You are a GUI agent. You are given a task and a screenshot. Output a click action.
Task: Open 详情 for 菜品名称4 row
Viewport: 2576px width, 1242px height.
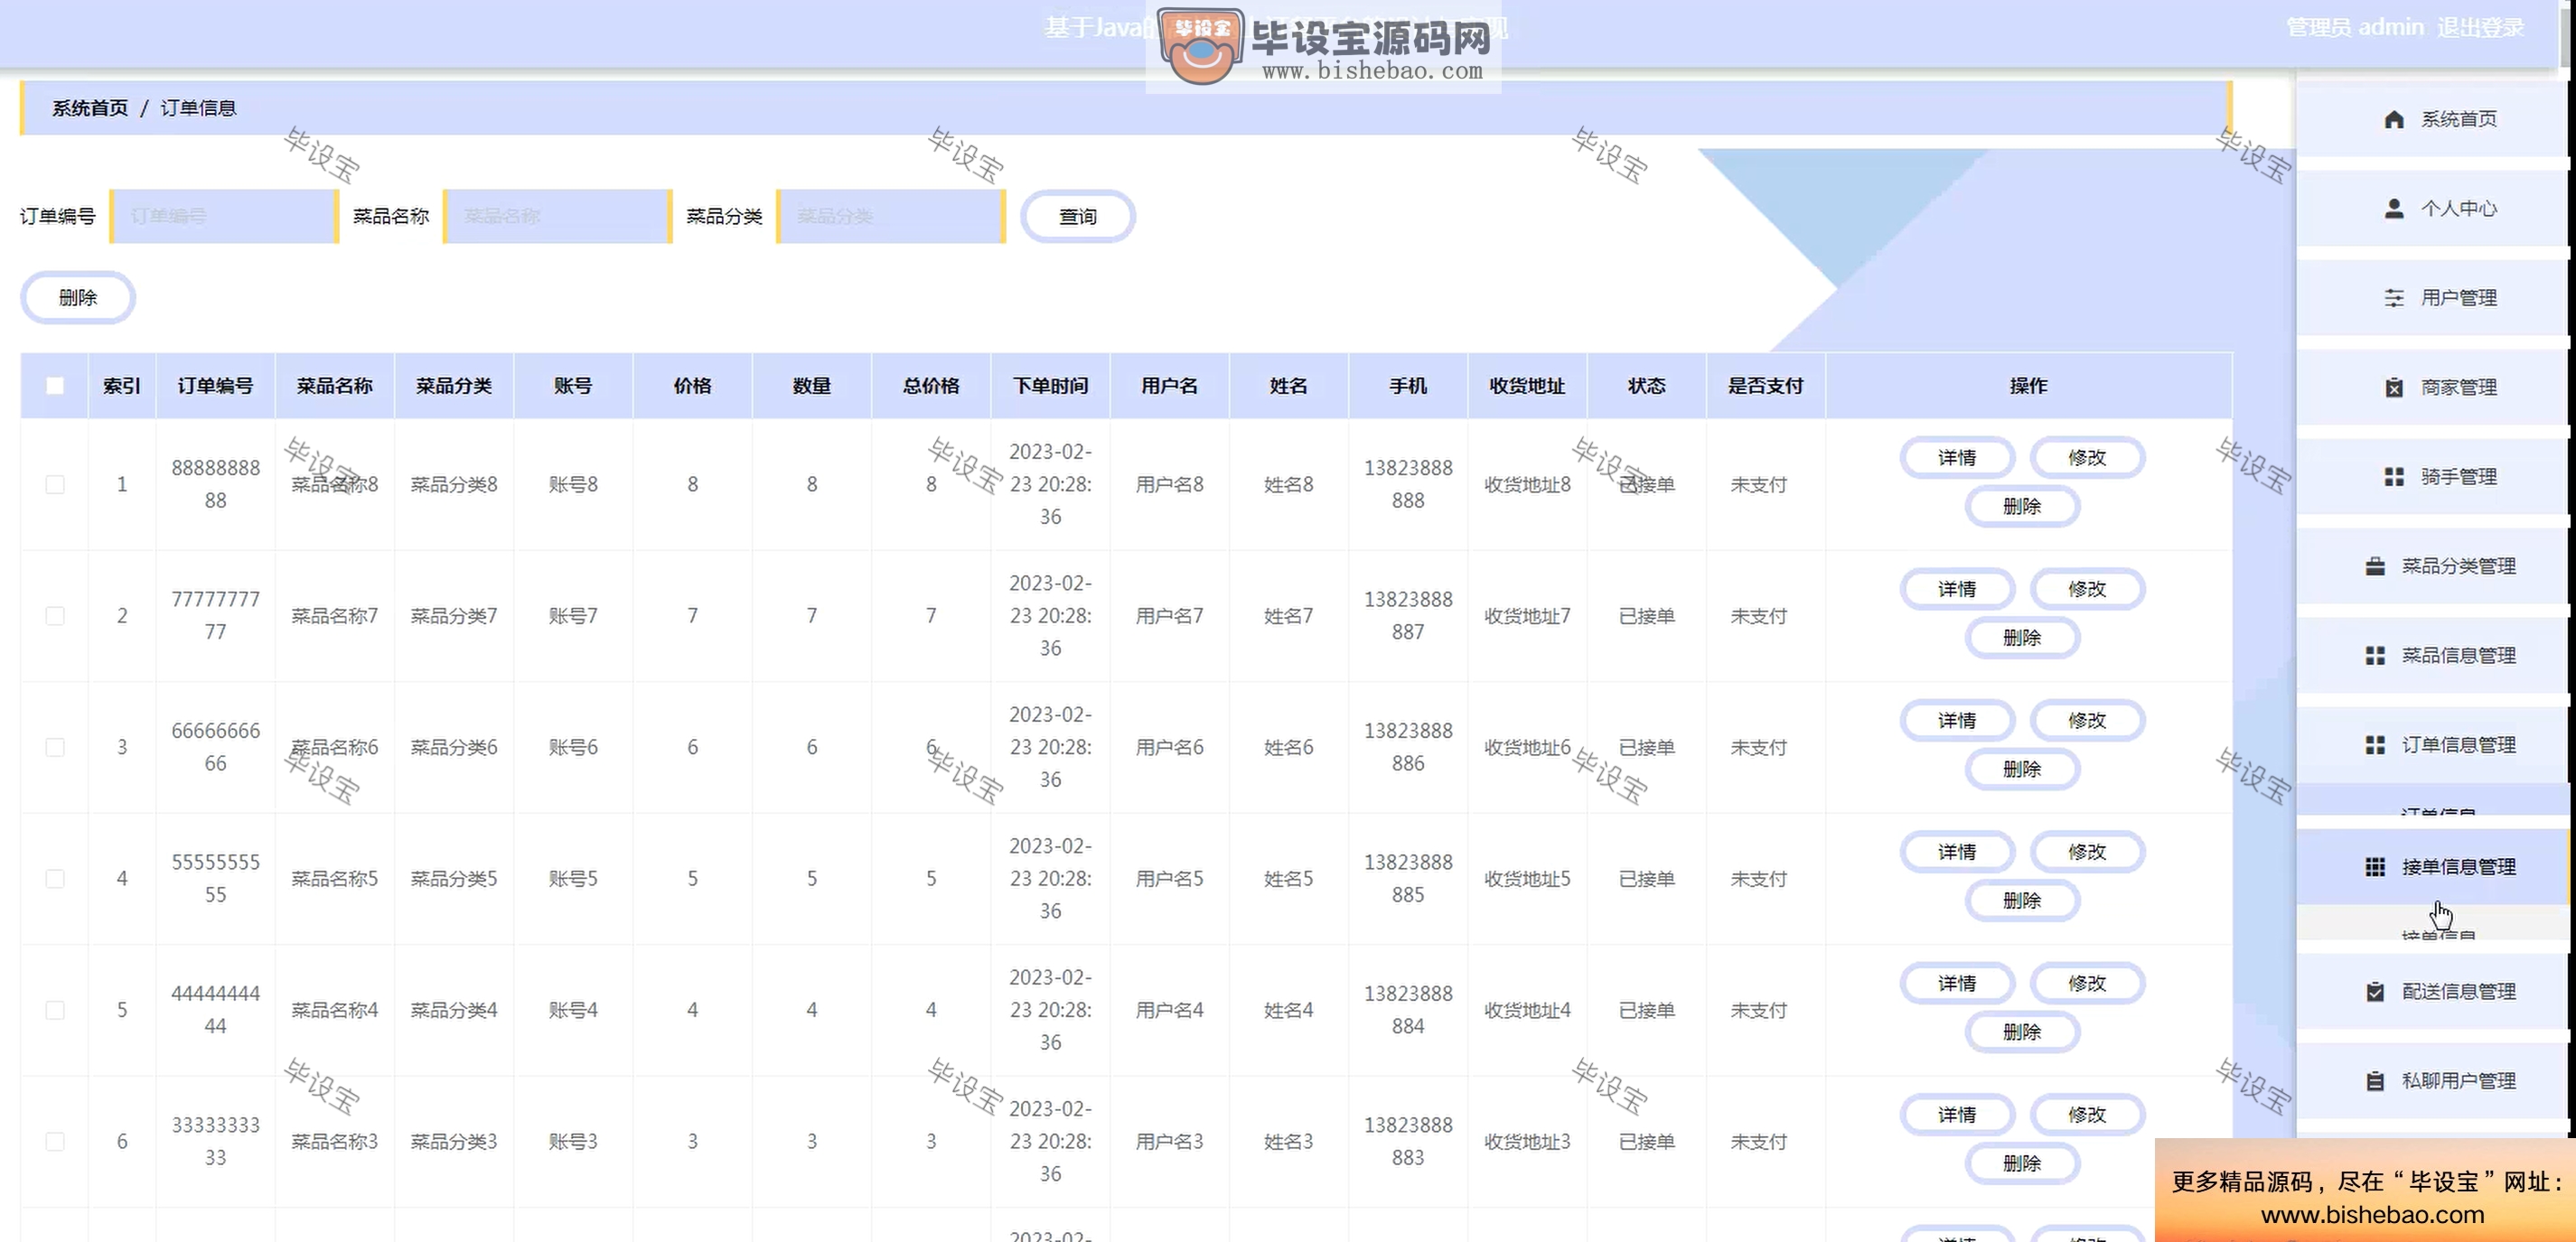[x=1957, y=984]
